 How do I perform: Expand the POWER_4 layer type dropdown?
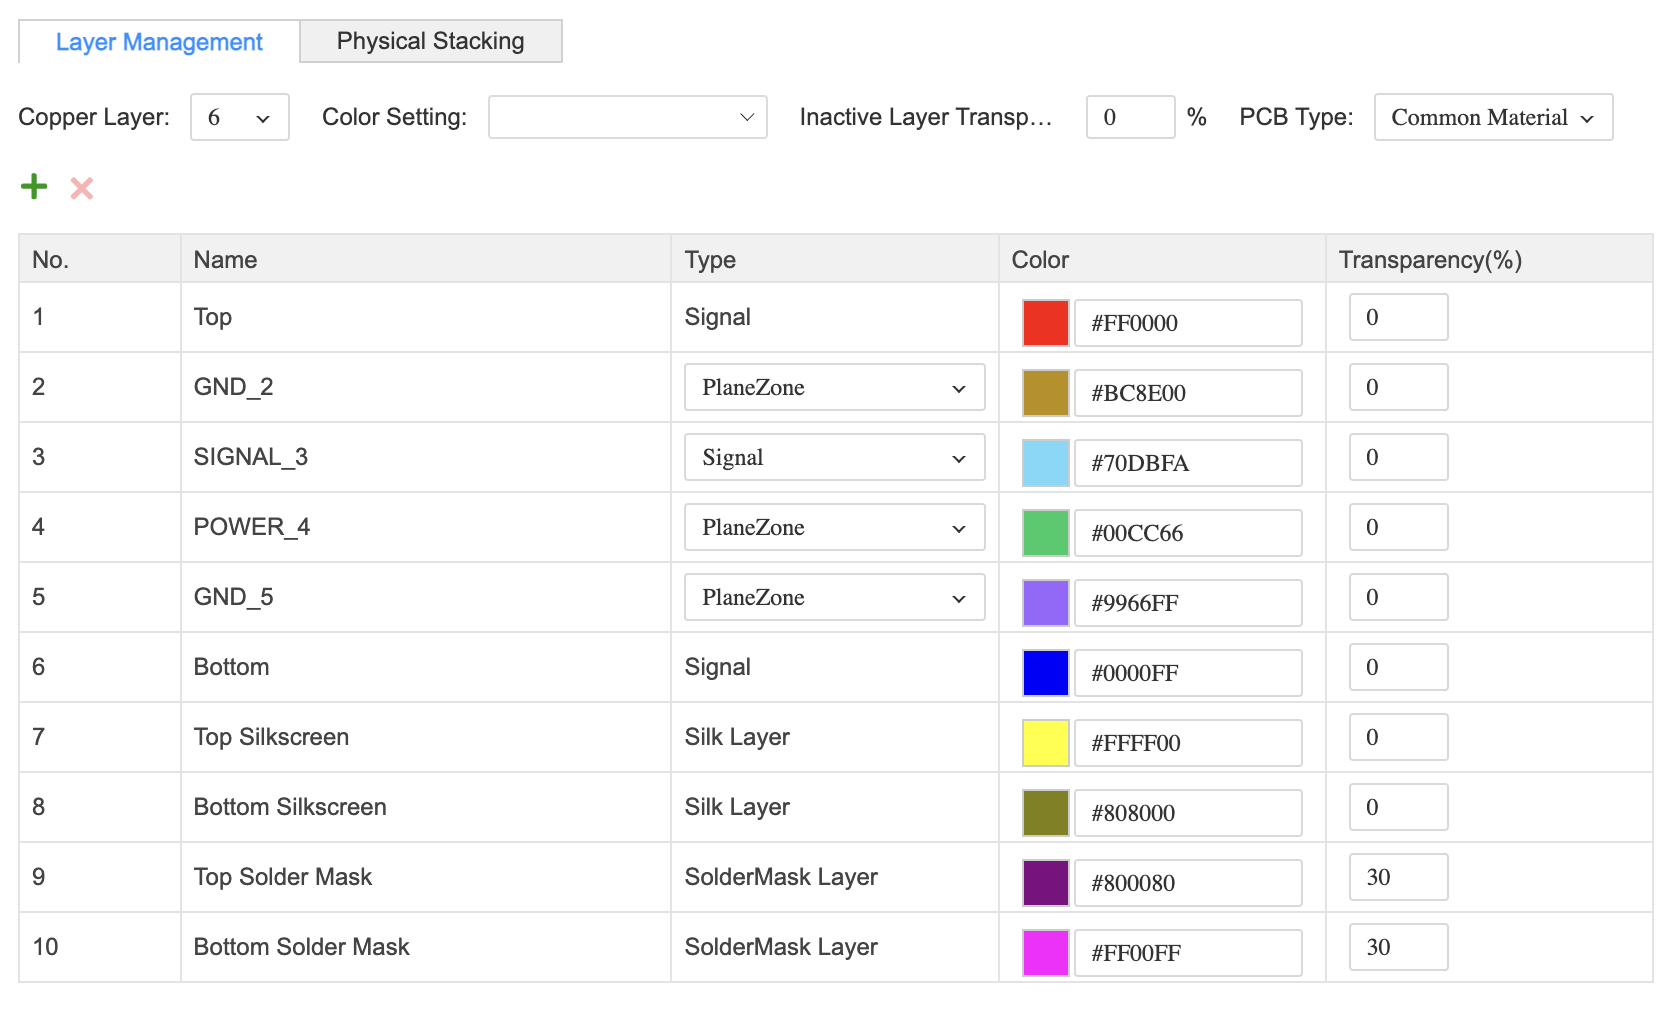(x=834, y=527)
